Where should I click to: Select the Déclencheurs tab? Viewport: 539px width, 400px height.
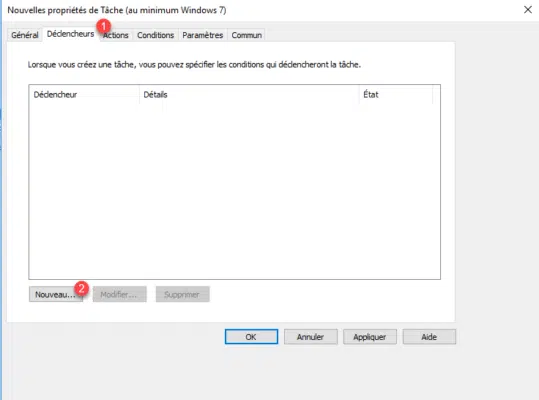tap(70, 34)
